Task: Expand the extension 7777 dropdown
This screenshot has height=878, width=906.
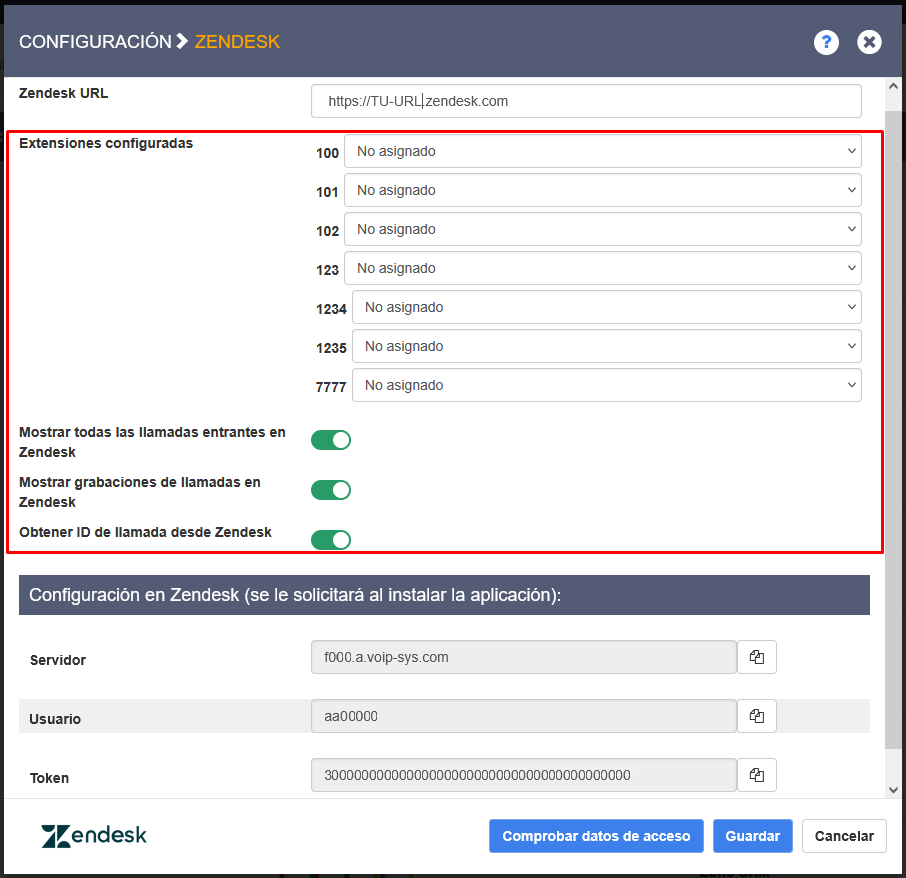Action: (x=606, y=385)
